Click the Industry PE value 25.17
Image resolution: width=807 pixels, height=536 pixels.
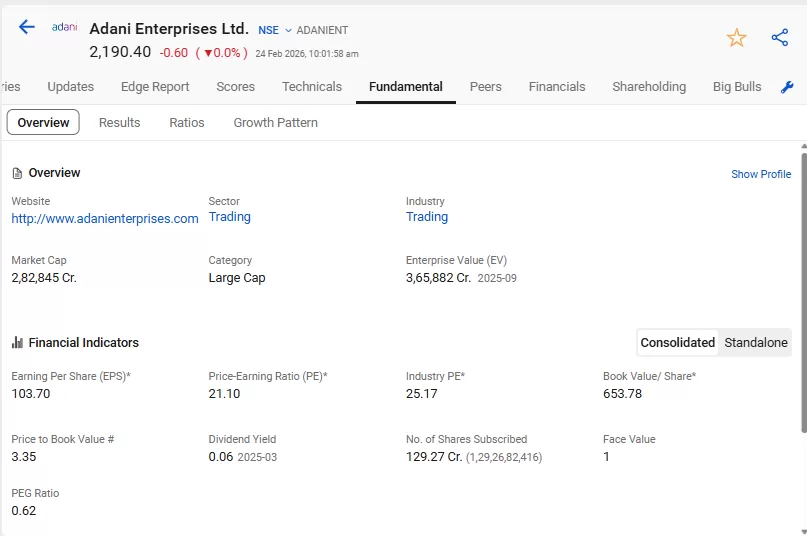[422, 394]
